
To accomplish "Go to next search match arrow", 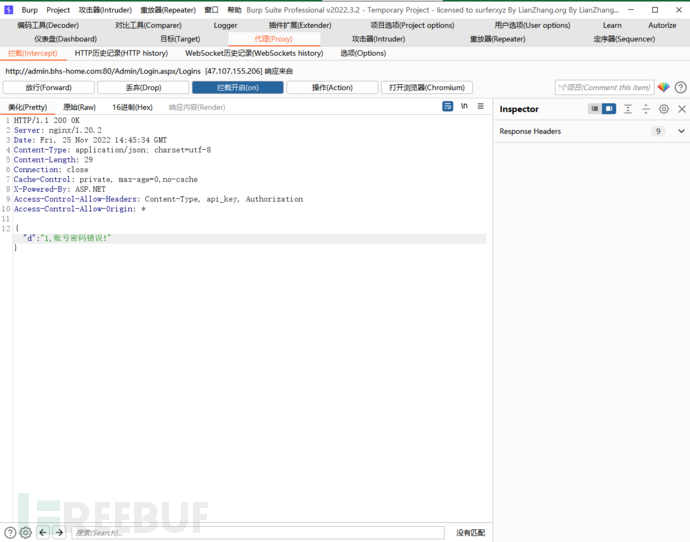I will [x=59, y=533].
